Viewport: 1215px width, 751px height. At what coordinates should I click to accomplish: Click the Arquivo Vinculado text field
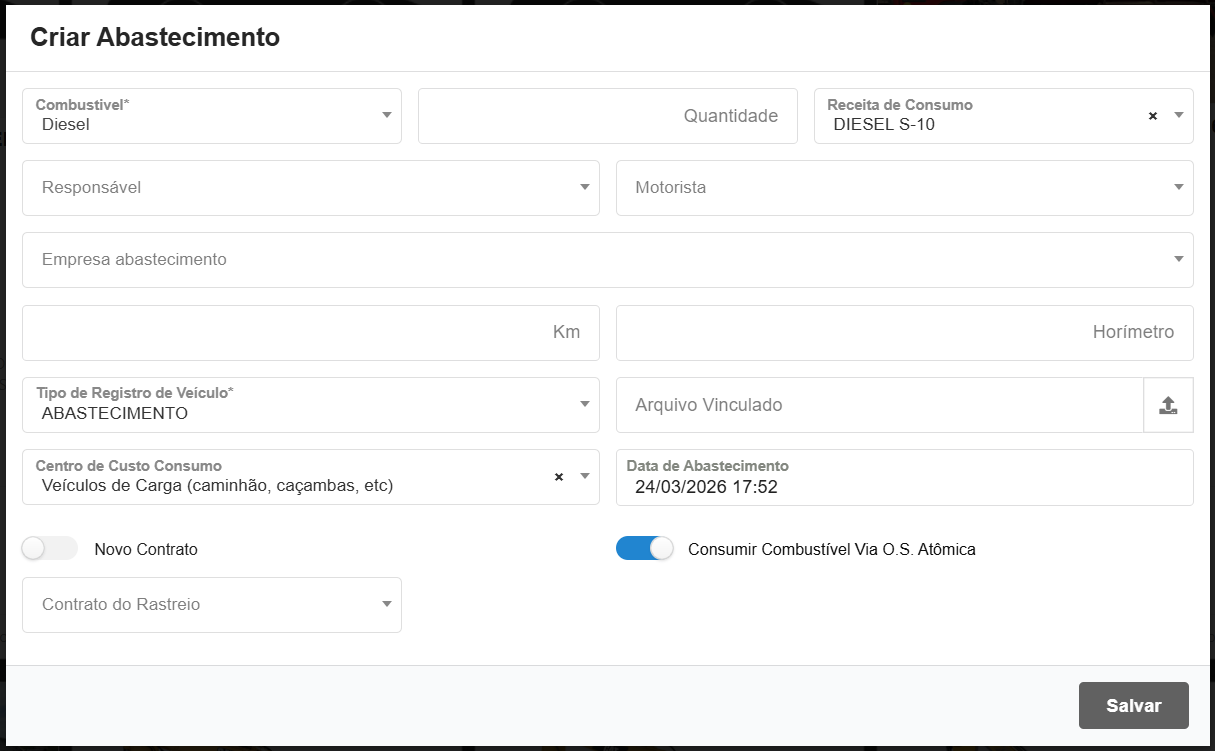click(879, 405)
